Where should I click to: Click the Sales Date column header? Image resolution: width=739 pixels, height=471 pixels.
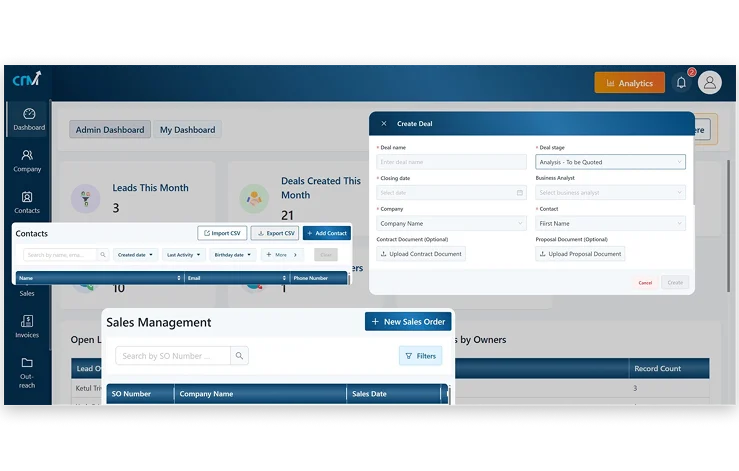[x=393, y=394]
